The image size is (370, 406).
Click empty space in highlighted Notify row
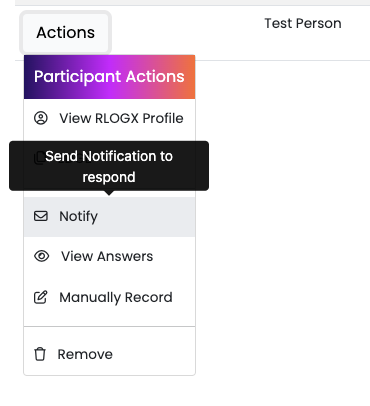tap(147, 217)
